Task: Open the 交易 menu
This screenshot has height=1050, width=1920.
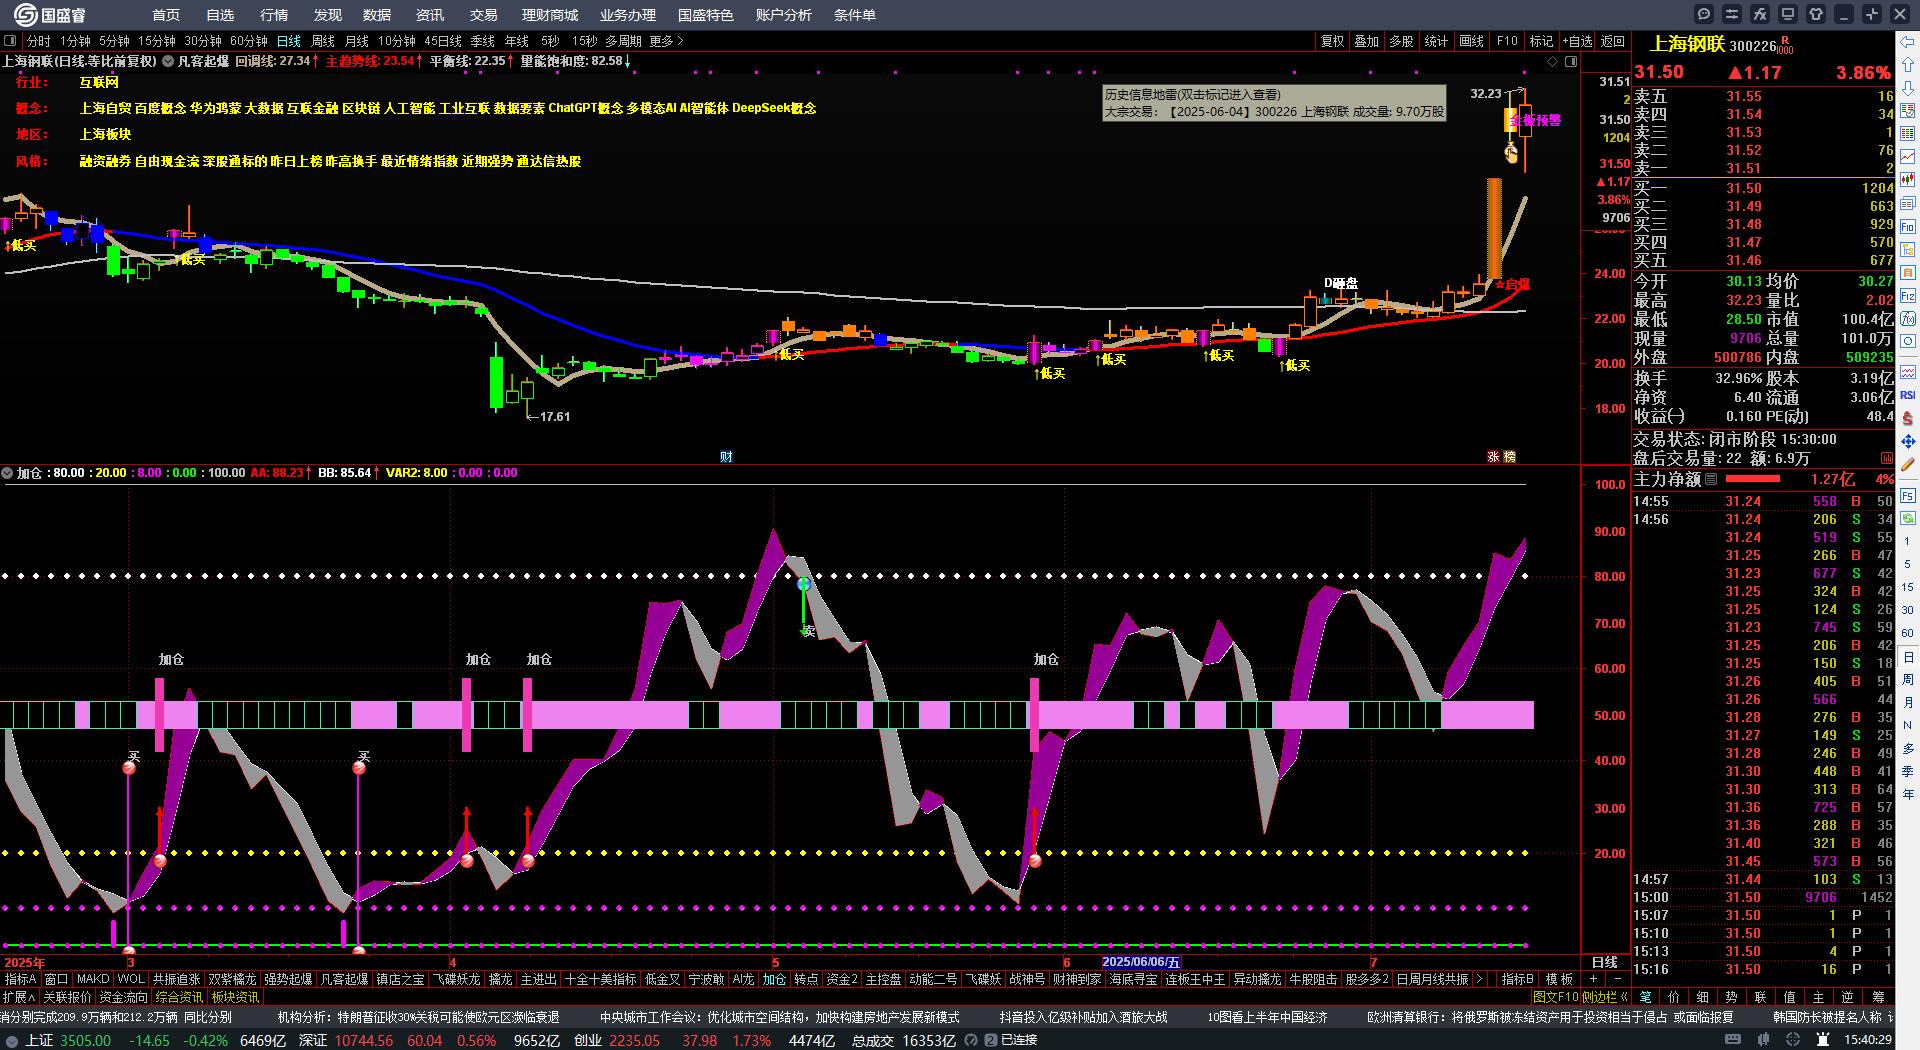Action: [x=484, y=15]
